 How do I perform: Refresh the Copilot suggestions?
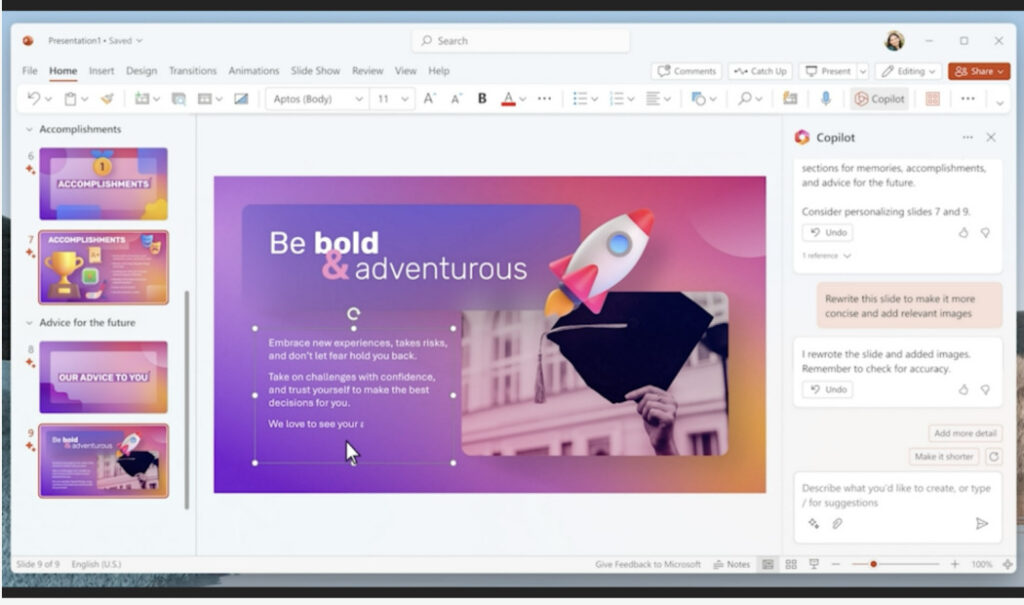(x=993, y=456)
